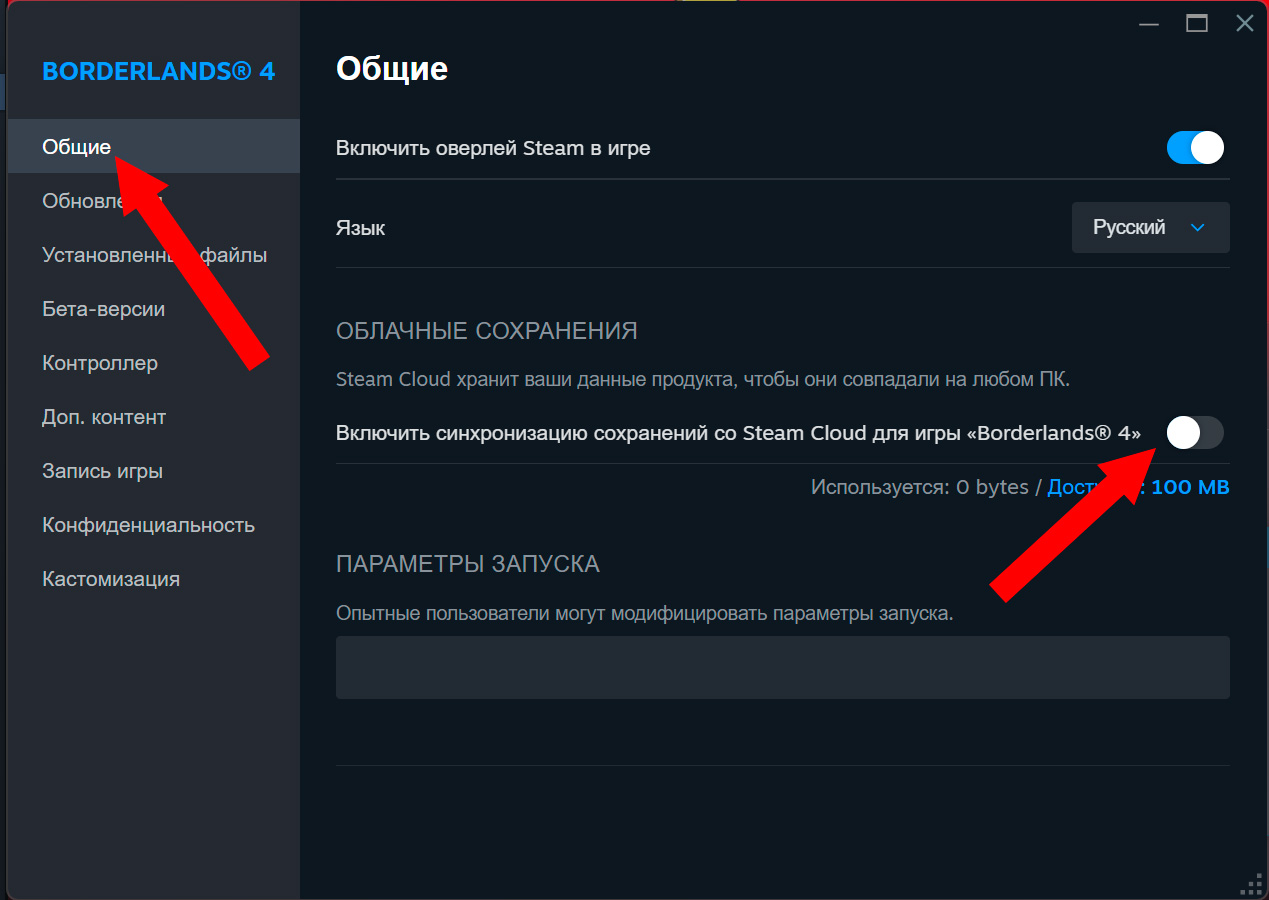This screenshot has width=1269, height=900.
Task: Maximize the properties window
Action: pyautogui.click(x=1197, y=24)
